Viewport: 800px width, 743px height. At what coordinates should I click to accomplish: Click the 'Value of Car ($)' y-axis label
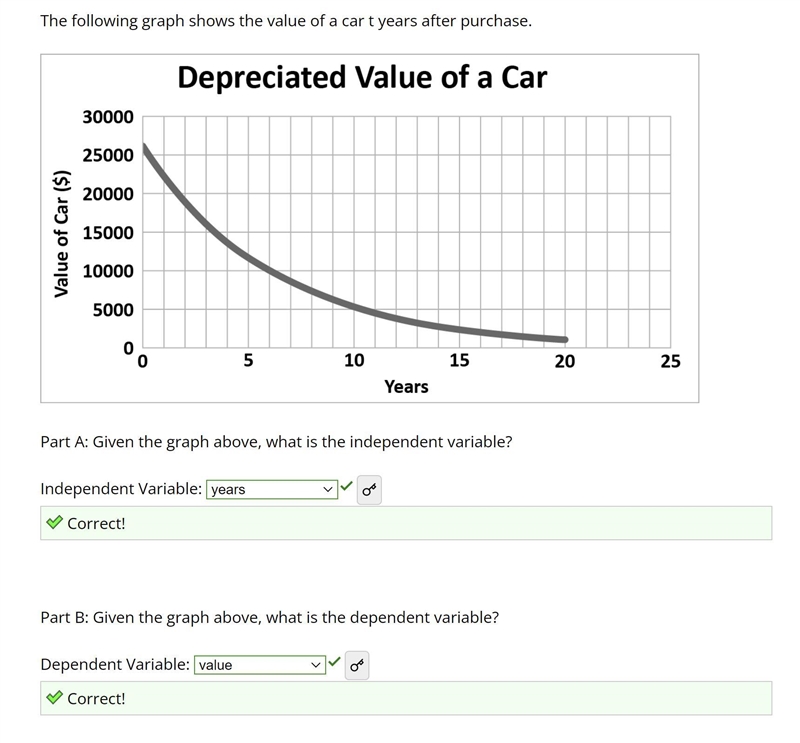pos(62,233)
